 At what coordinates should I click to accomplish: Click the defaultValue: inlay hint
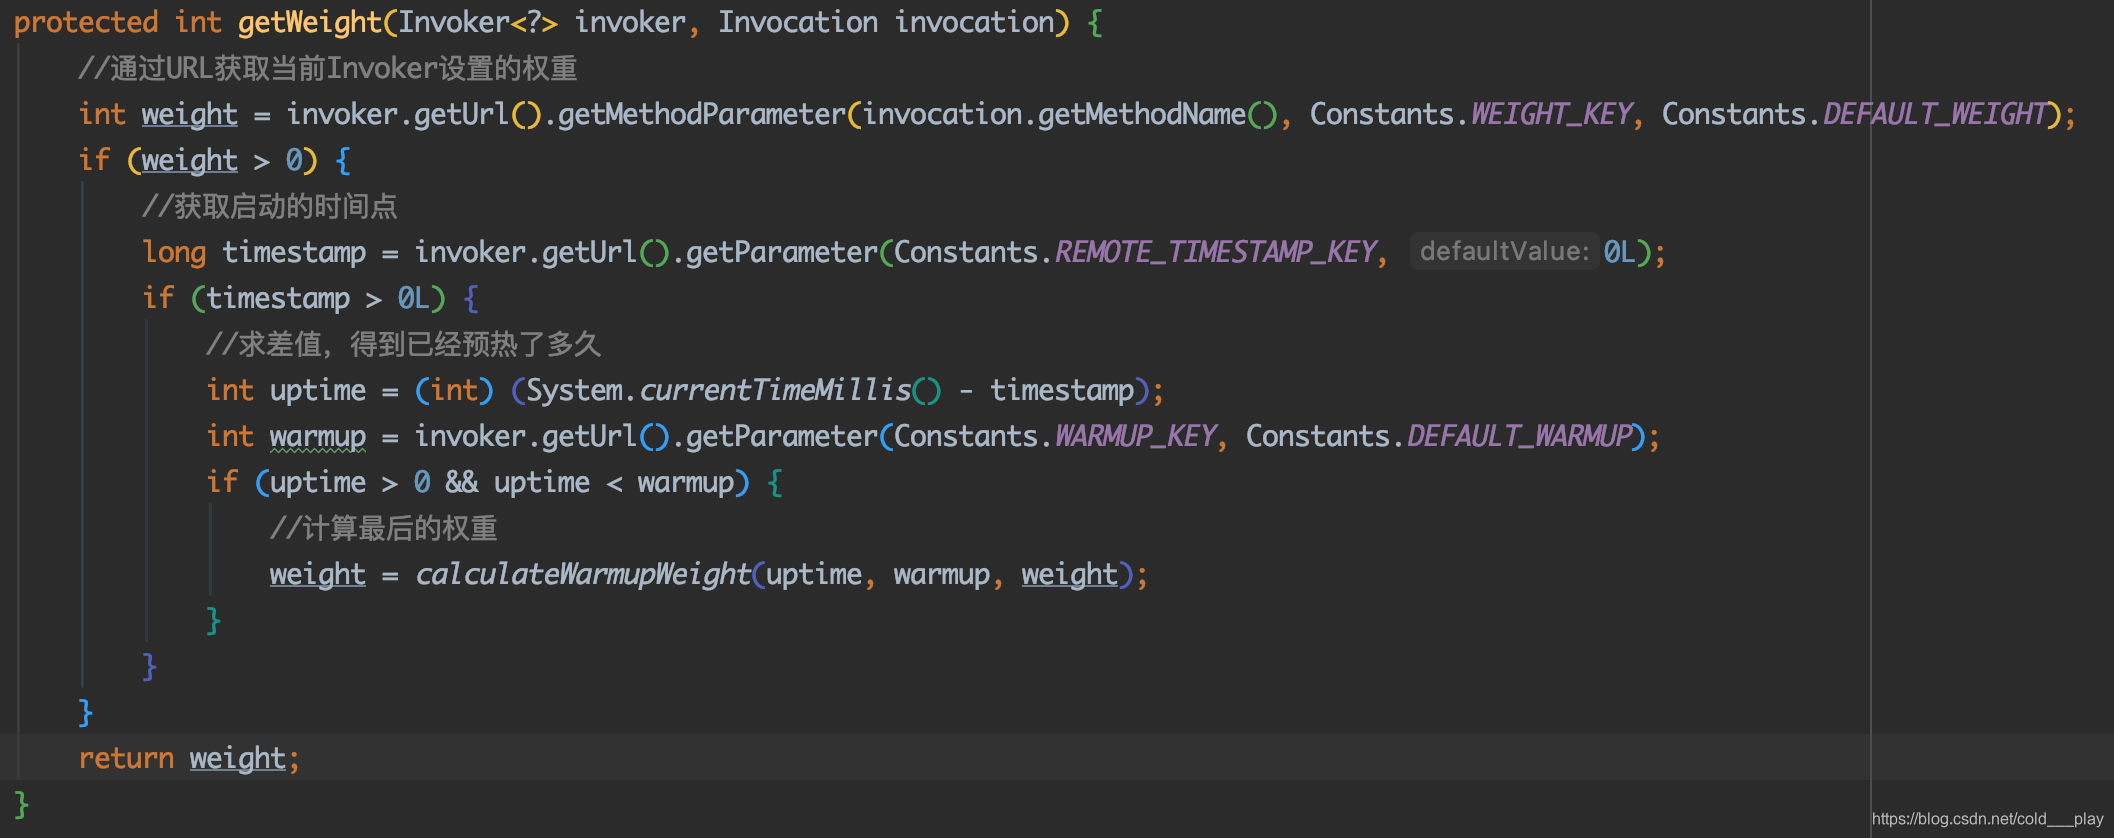[x=1504, y=251]
